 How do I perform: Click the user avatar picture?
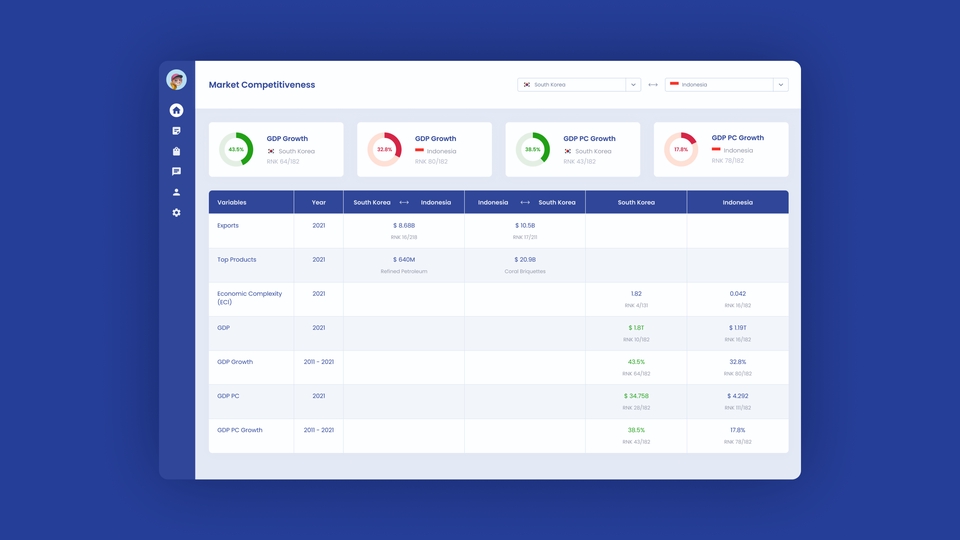[176, 80]
